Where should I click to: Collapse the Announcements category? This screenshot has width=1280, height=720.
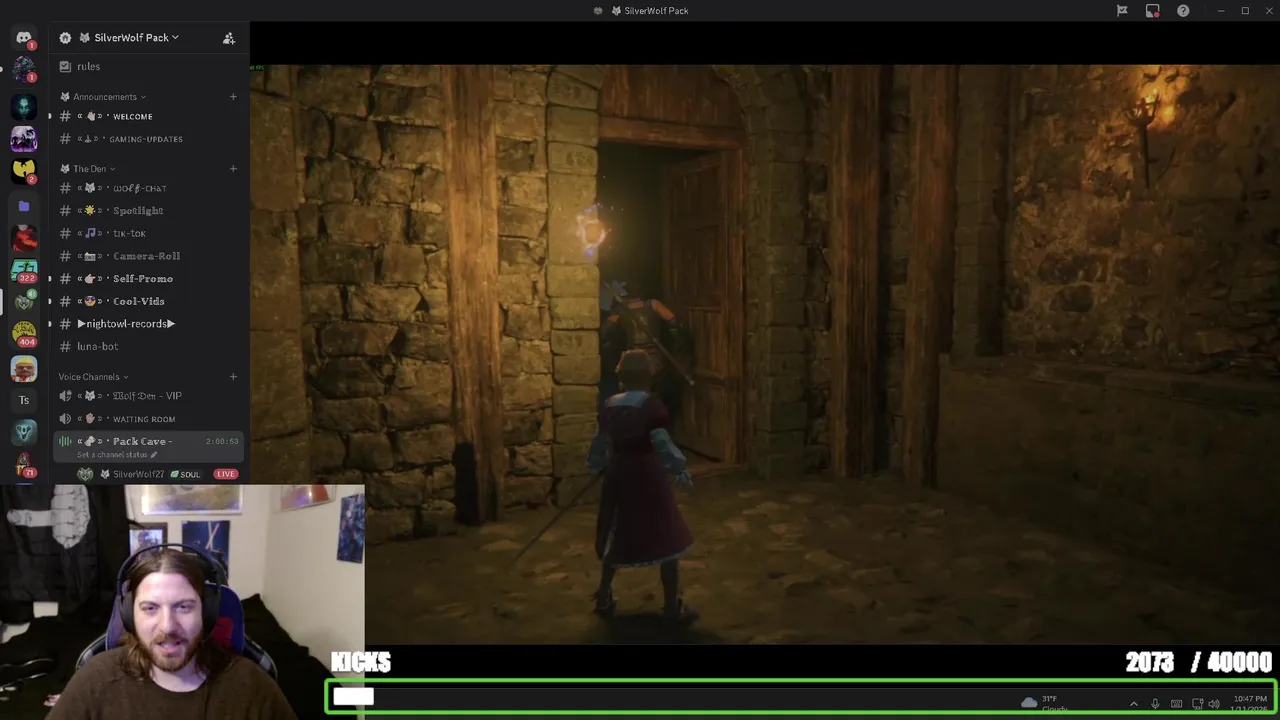(x=104, y=97)
